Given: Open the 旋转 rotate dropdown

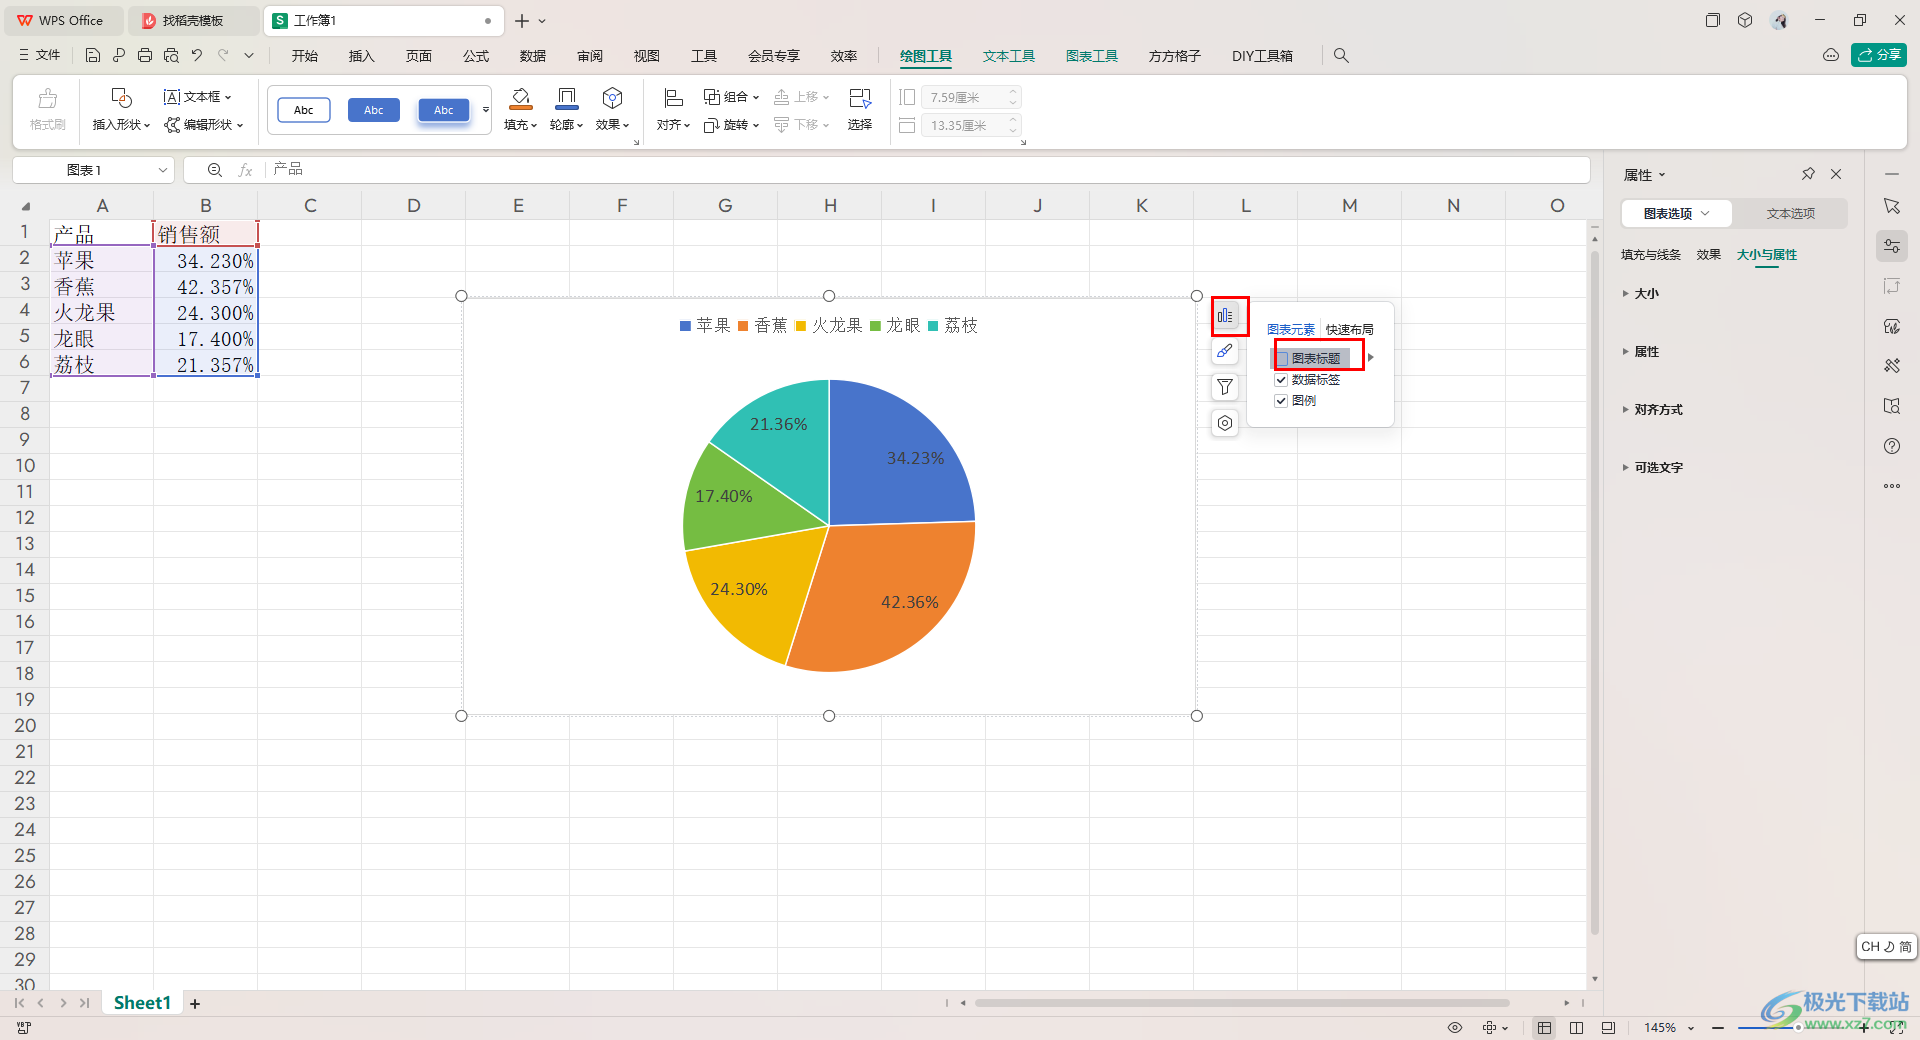Looking at the screenshot, I should click(731, 125).
